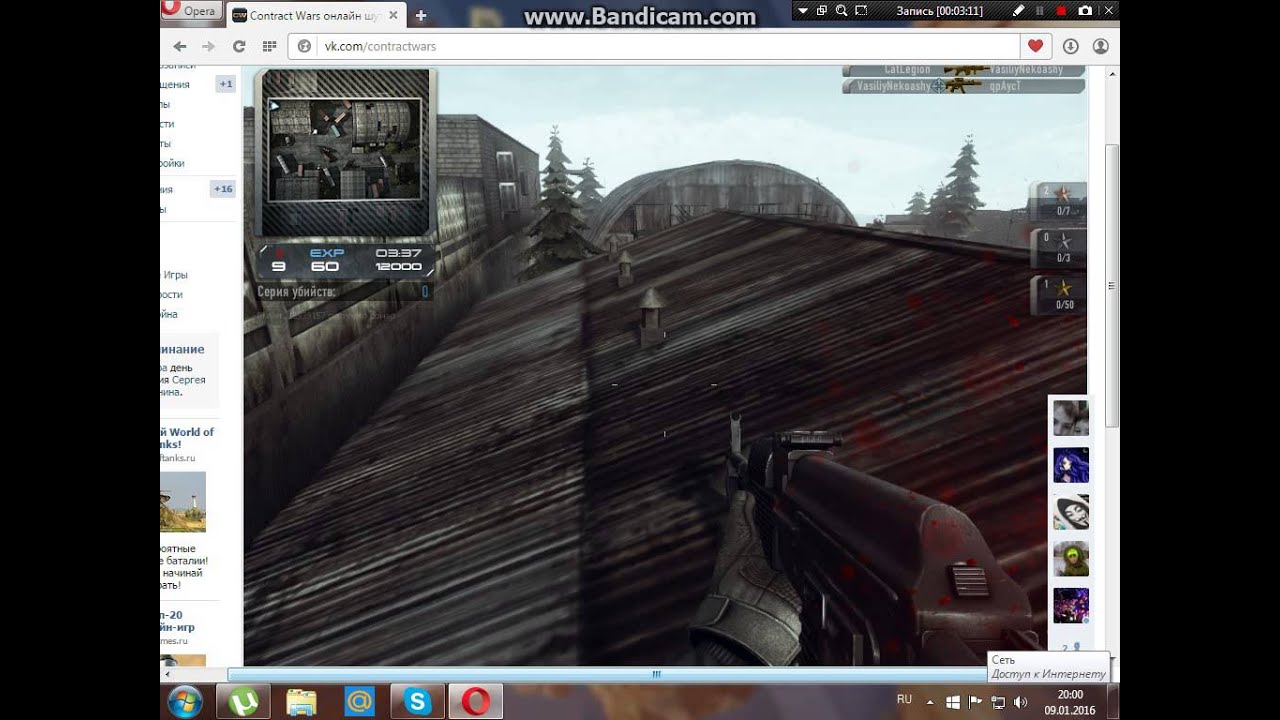Image resolution: width=1280 pixels, height=720 pixels.
Task: Click Bandicam magnifier search icon
Action: tap(842, 11)
